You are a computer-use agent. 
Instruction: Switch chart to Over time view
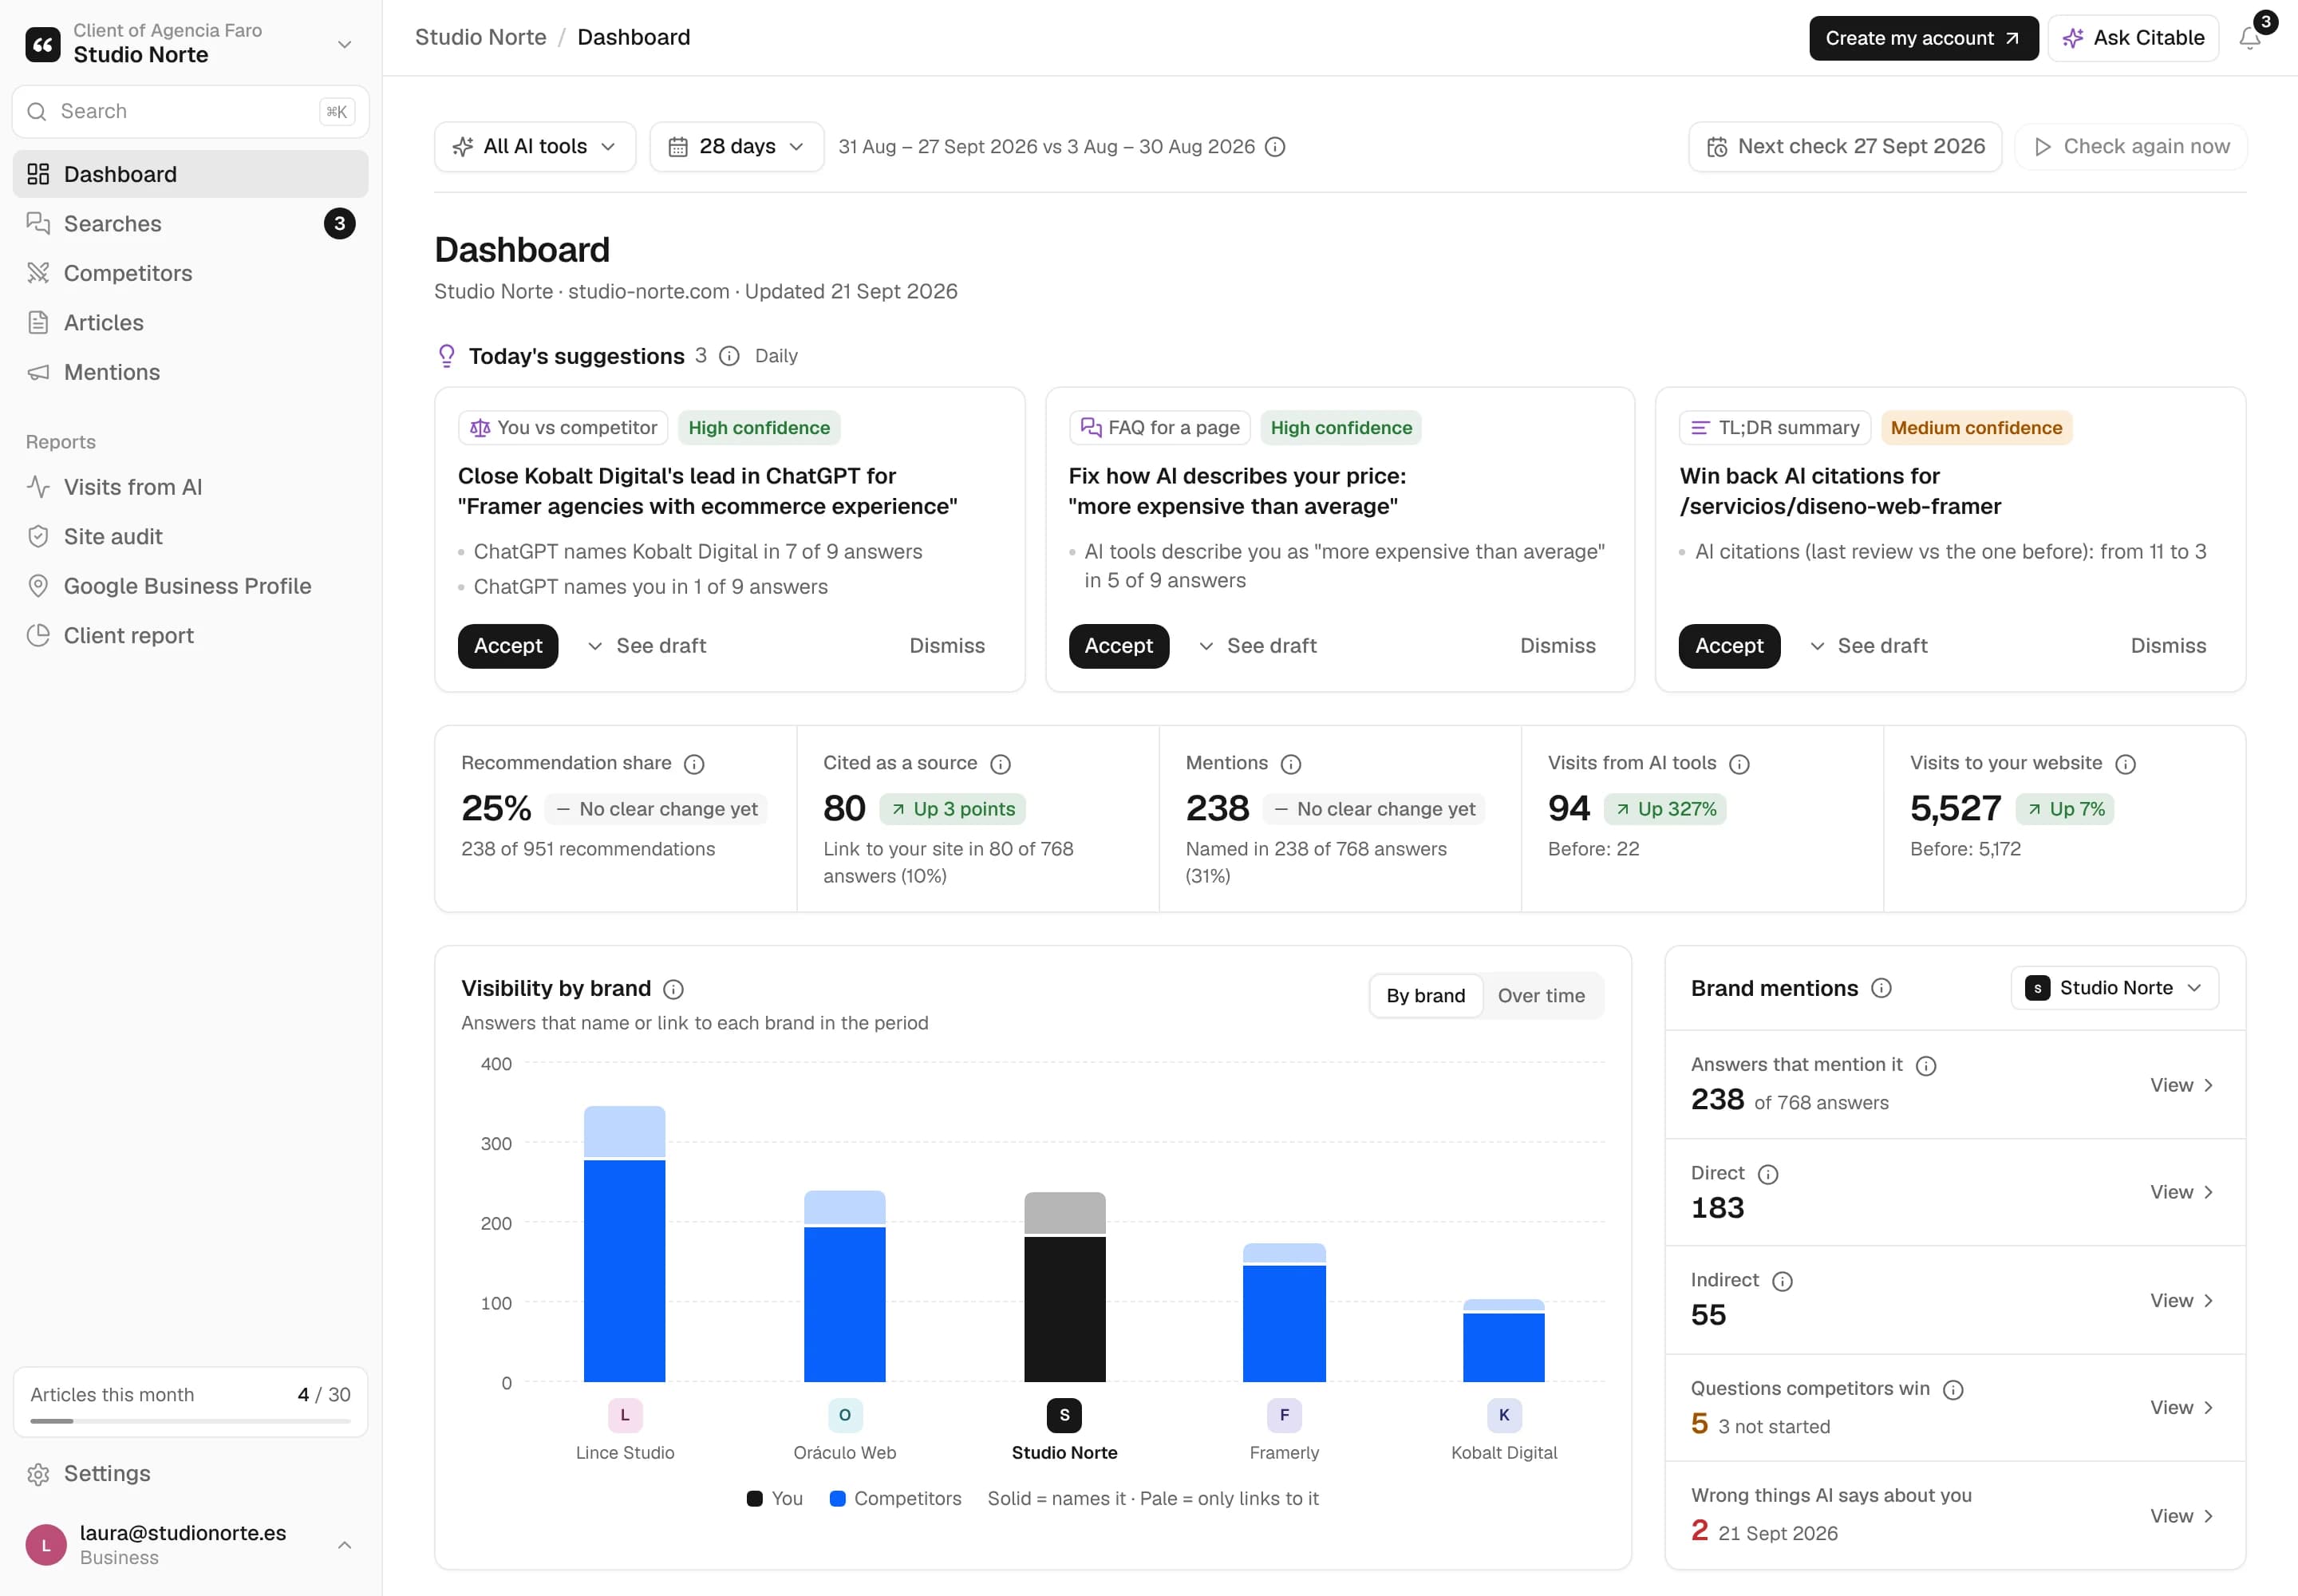coord(1541,996)
